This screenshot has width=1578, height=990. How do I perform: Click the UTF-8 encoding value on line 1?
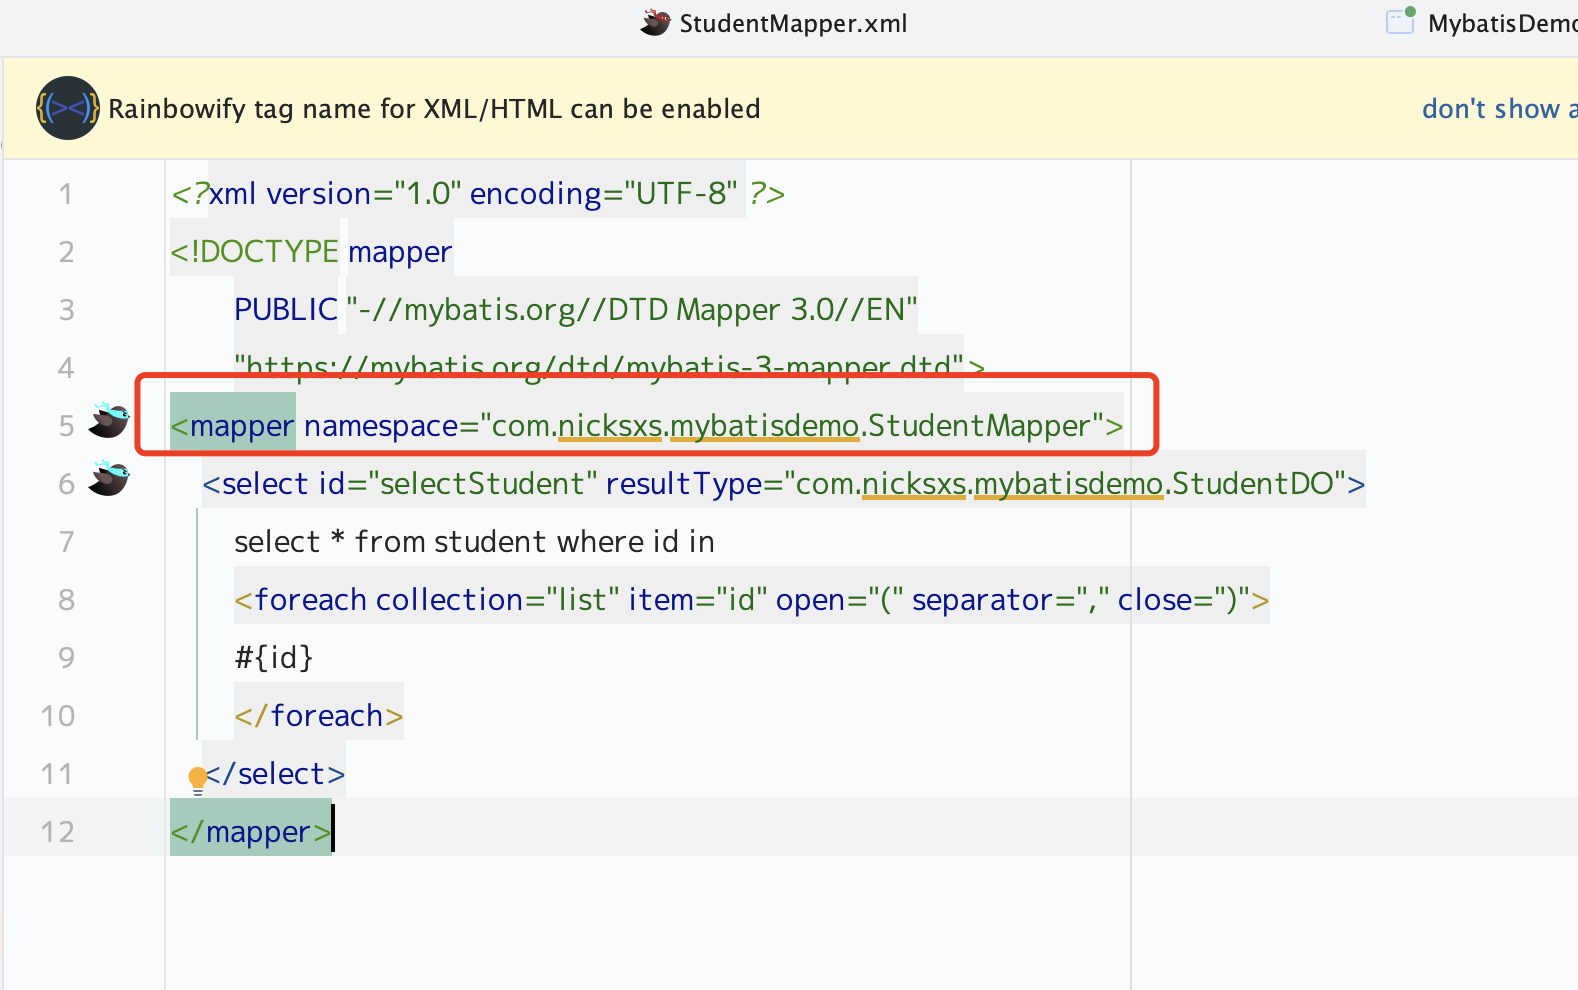[x=680, y=194]
